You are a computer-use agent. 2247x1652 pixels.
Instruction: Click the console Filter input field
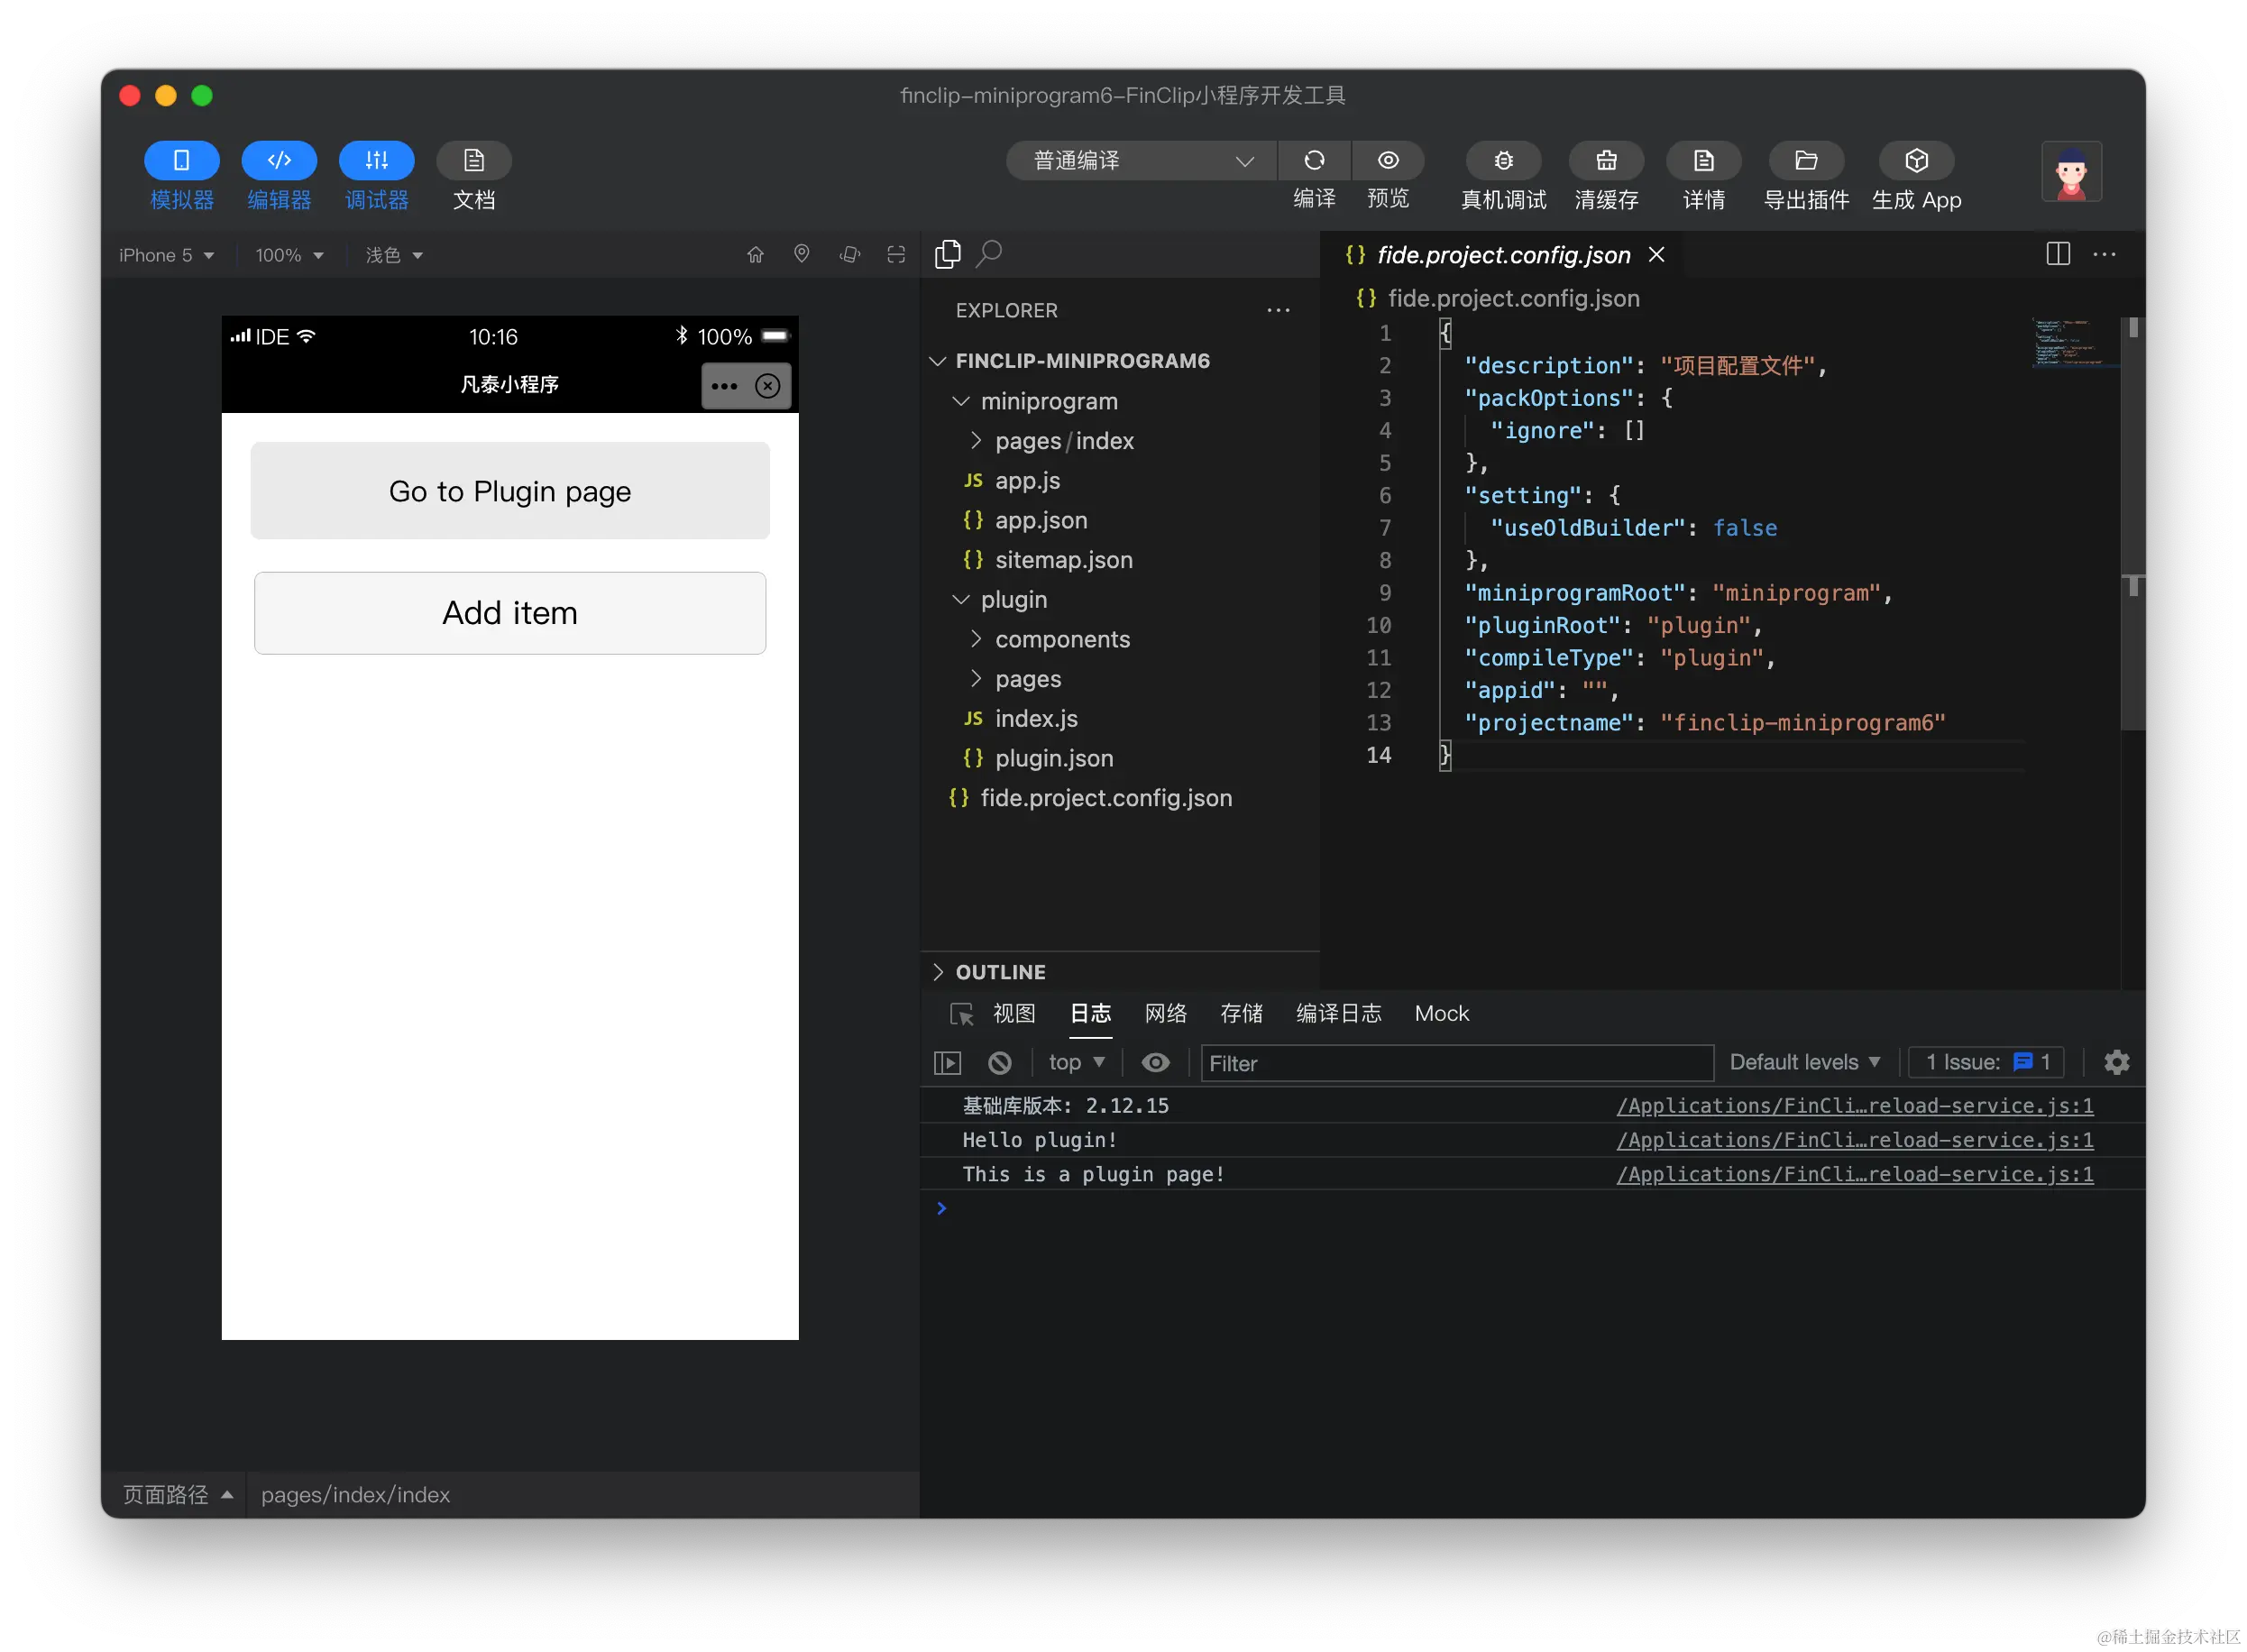coord(1455,1063)
